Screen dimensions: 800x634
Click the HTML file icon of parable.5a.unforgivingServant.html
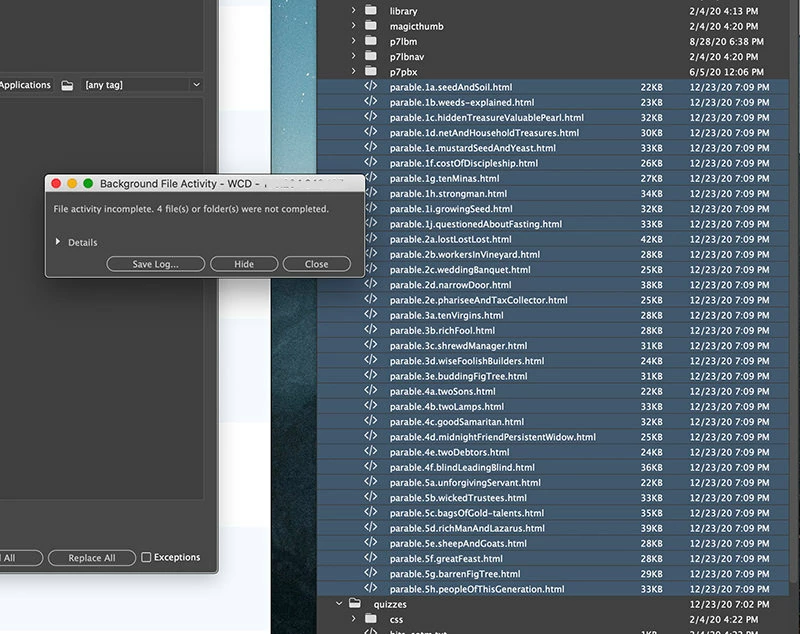(x=371, y=482)
